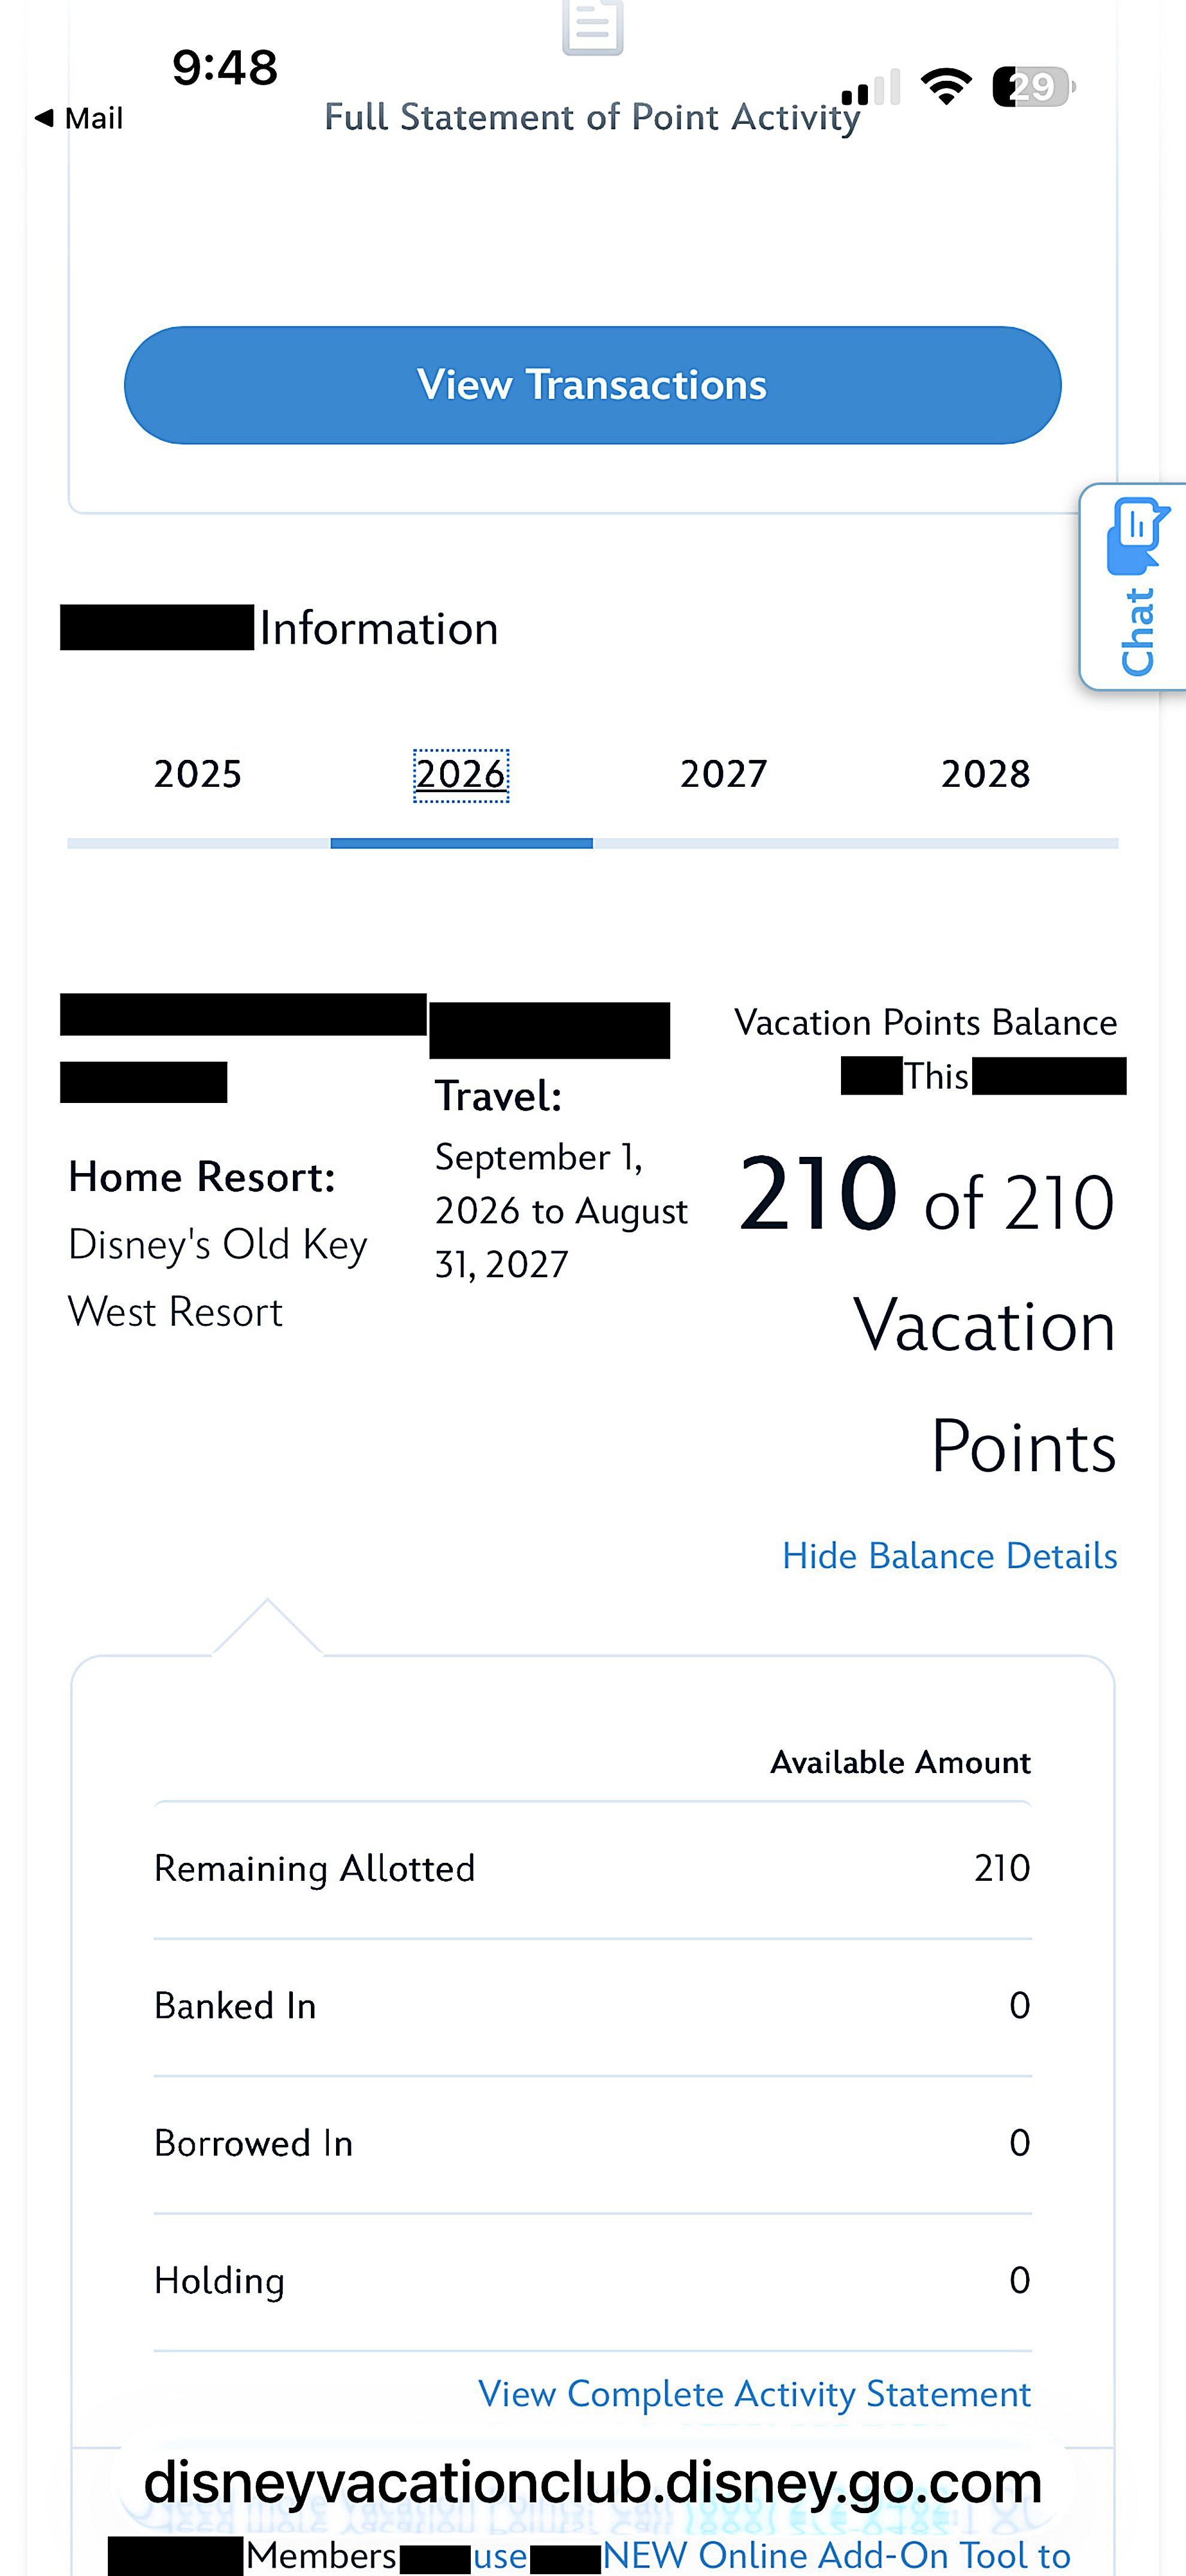Viewport: 1186px width, 2576px height.
Task: Tap the Wi-Fi status icon
Action: point(946,86)
